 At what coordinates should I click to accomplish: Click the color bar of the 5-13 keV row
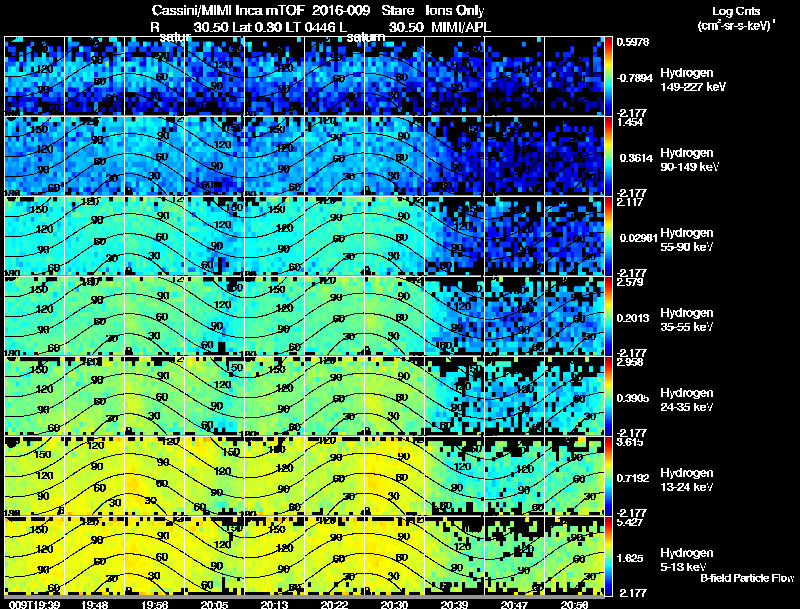tap(608, 556)
